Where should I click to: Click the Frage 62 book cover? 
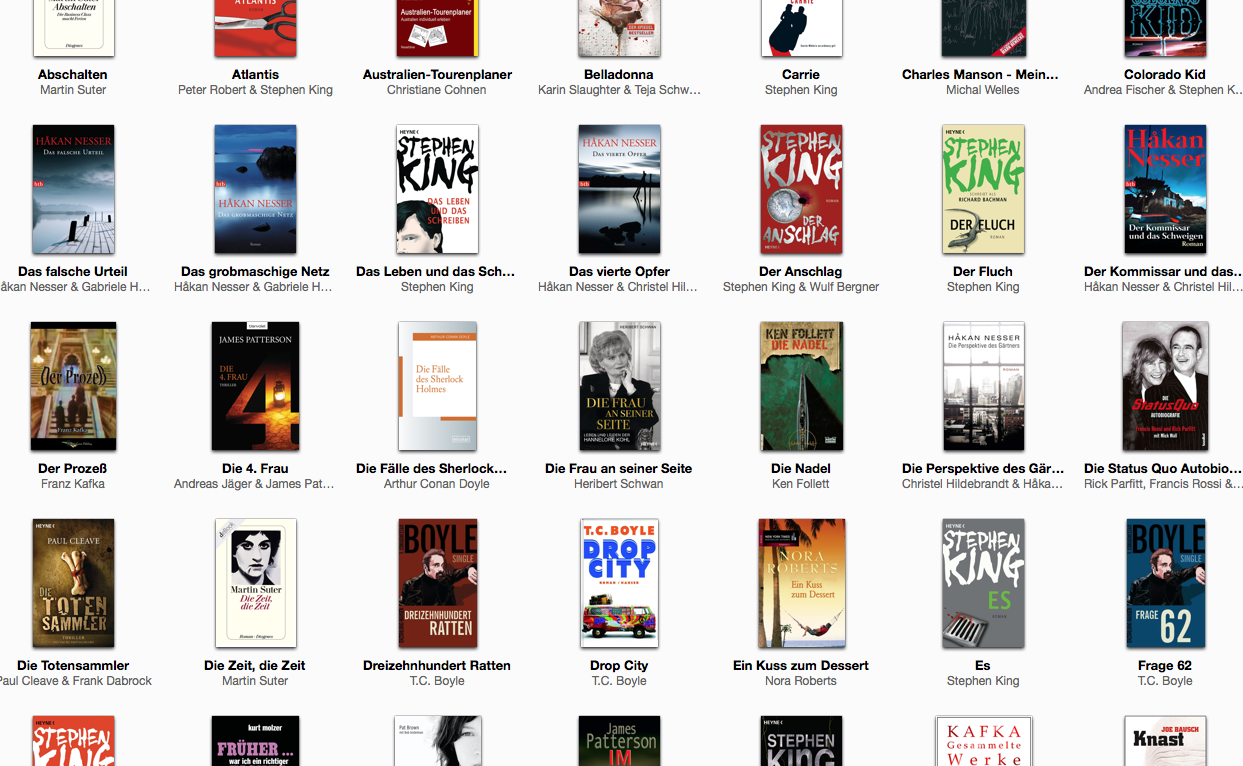pyautogui.click(x=1165, y=583)
